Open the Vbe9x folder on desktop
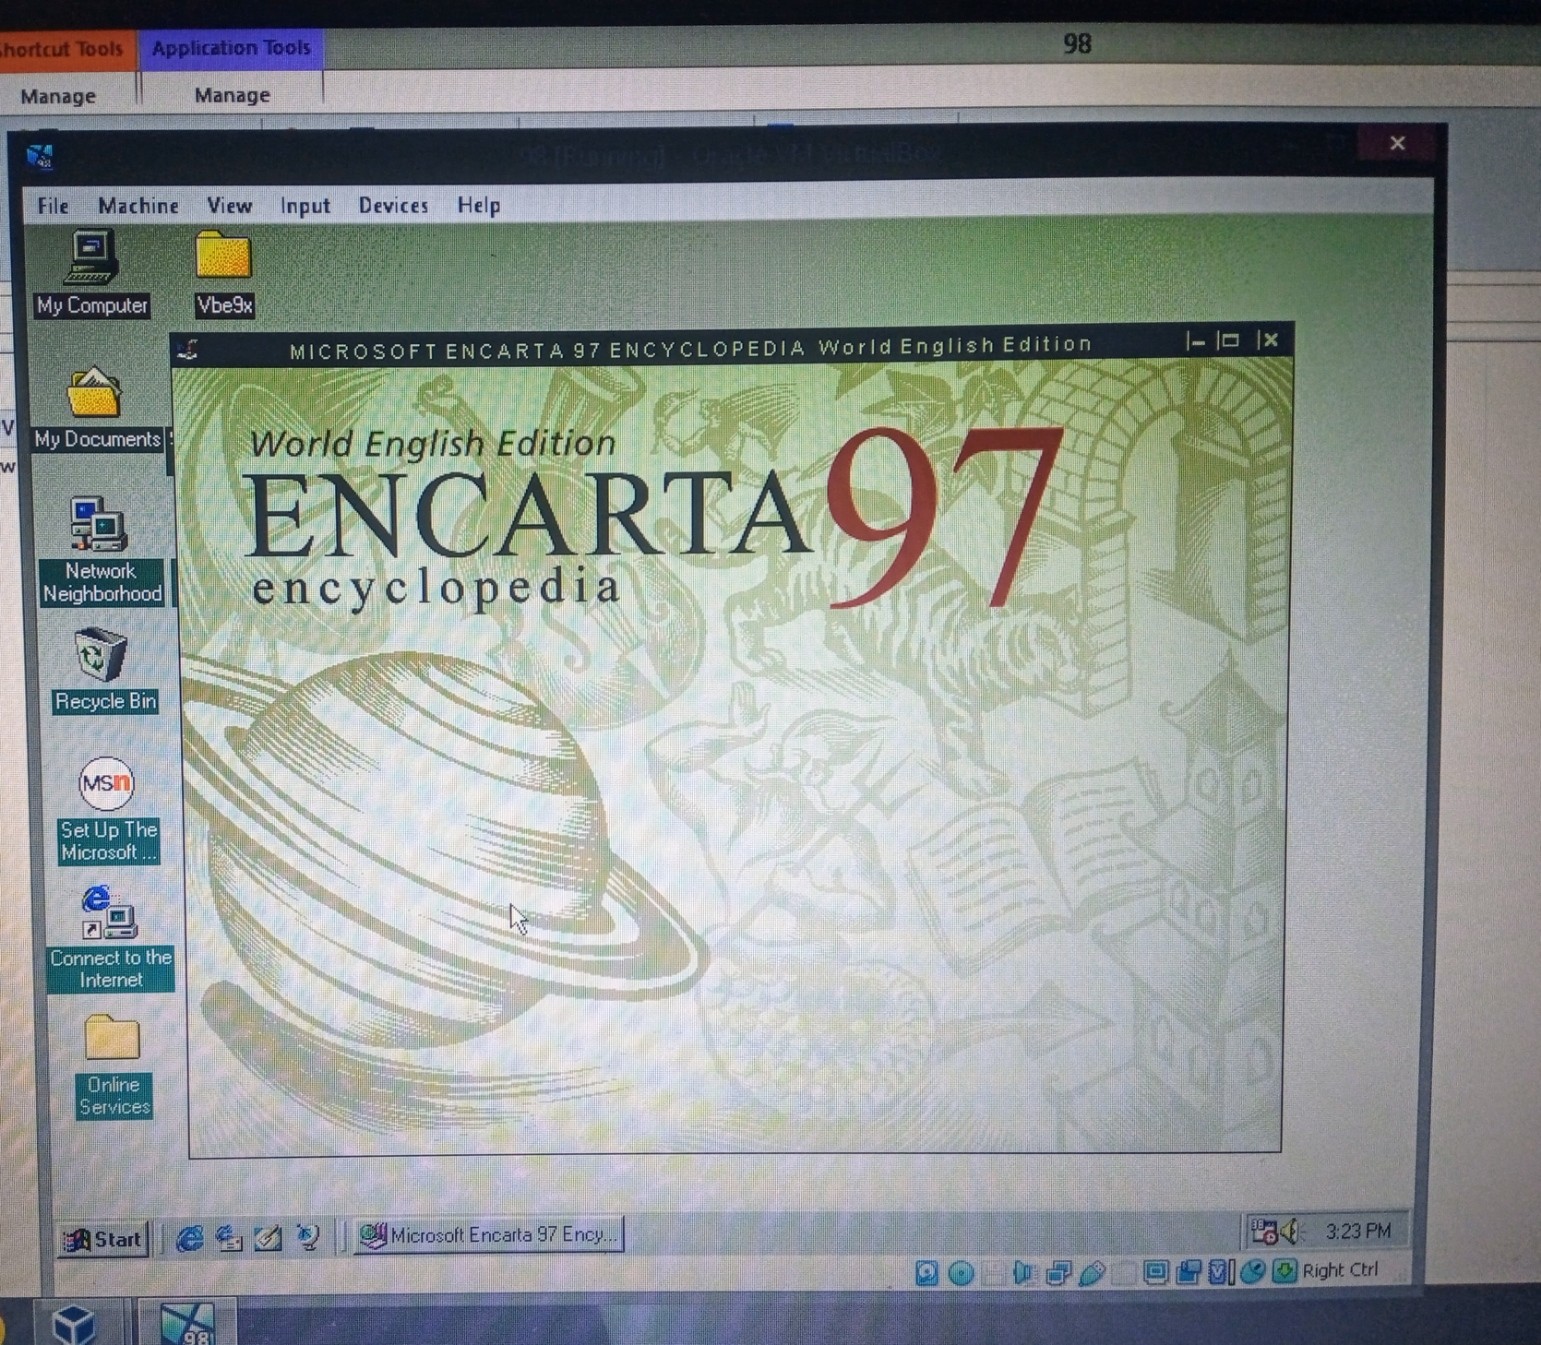The image size is (1541, 1345). pyautogui.click(x=223, y=274)
